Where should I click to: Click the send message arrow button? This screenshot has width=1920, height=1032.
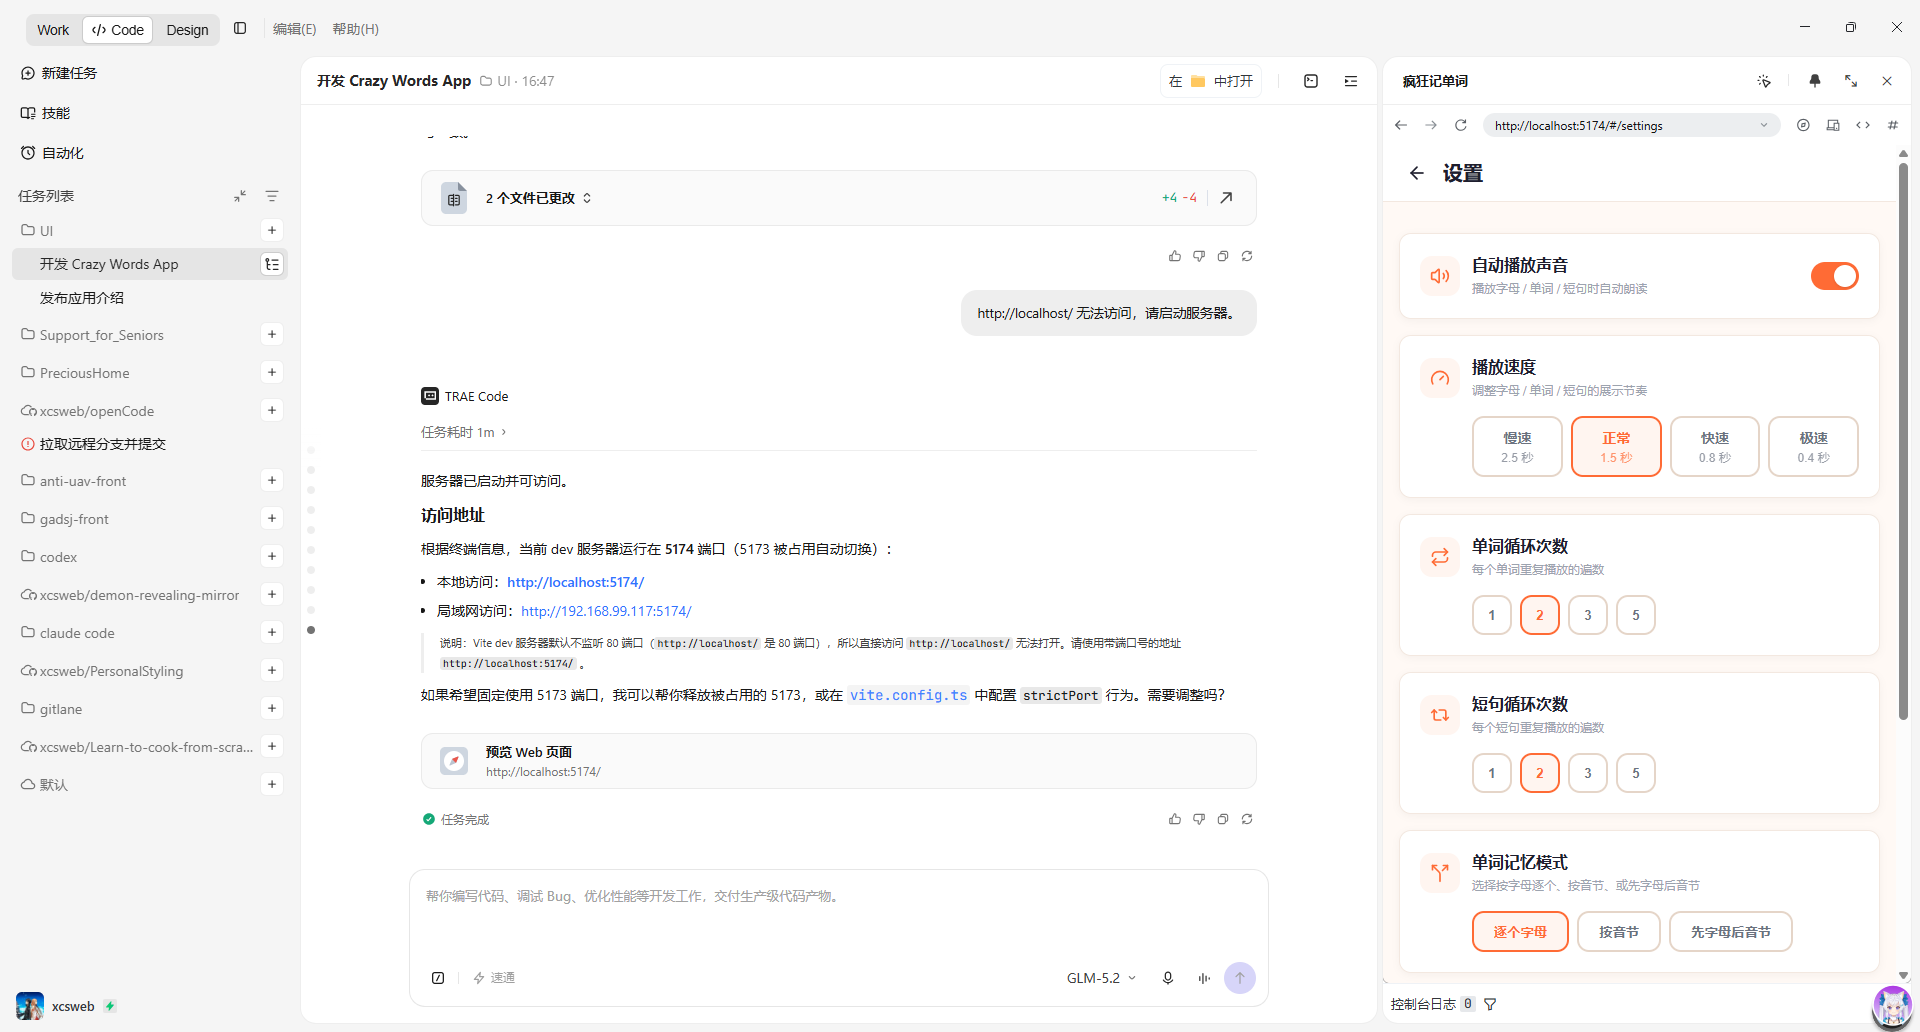point(1240,978)
